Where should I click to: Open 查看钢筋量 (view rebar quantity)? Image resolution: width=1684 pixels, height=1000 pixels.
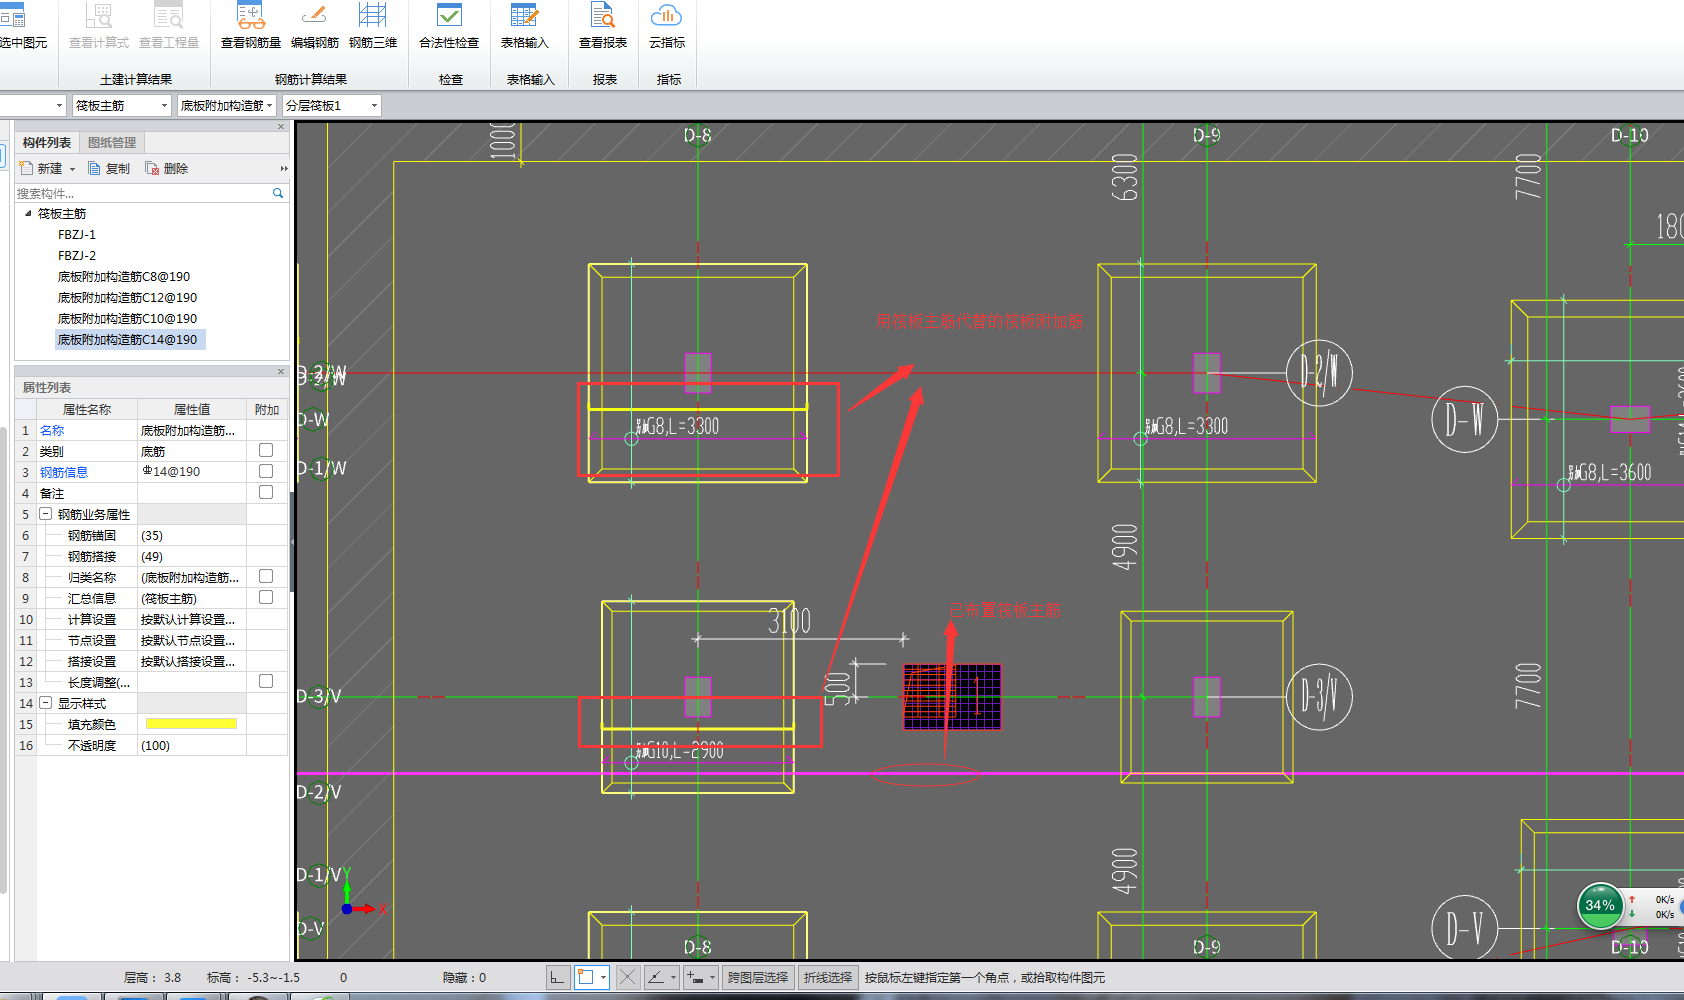[251, 27]
